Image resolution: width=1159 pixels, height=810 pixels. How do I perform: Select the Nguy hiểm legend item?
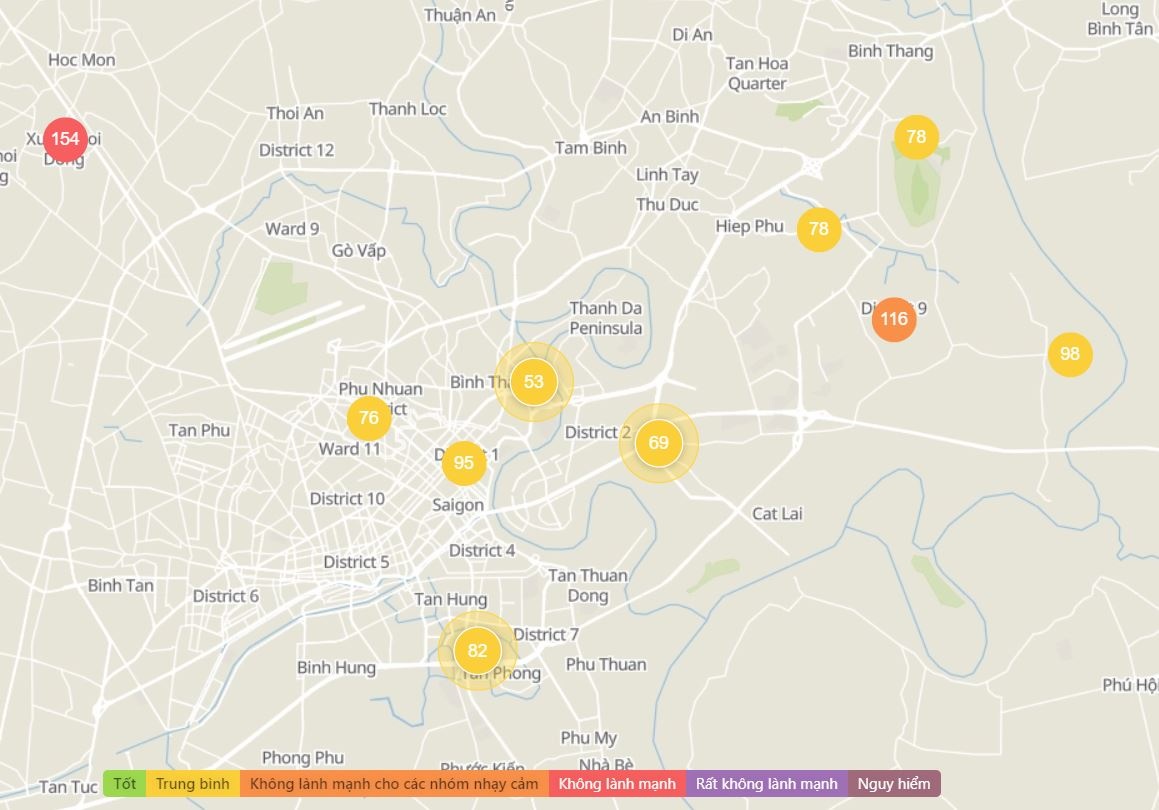894,784
